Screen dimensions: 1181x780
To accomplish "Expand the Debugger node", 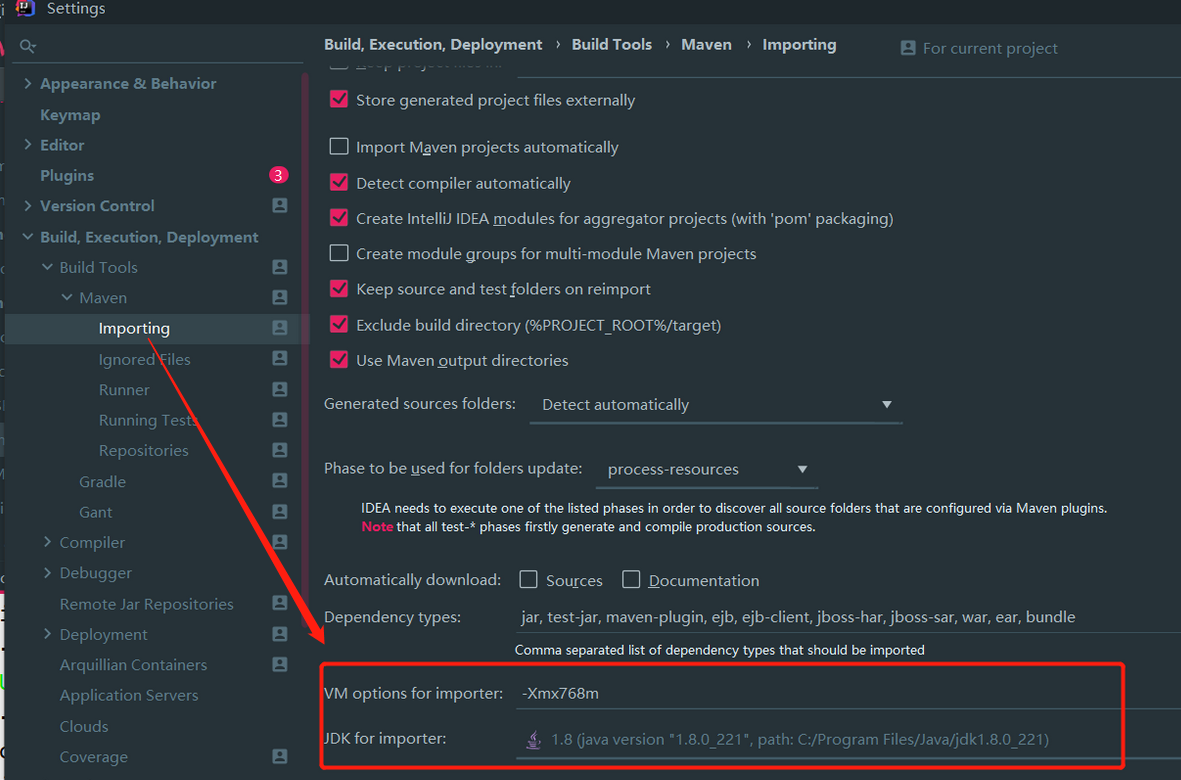I will pyautogui.click(x=47, y=572).
